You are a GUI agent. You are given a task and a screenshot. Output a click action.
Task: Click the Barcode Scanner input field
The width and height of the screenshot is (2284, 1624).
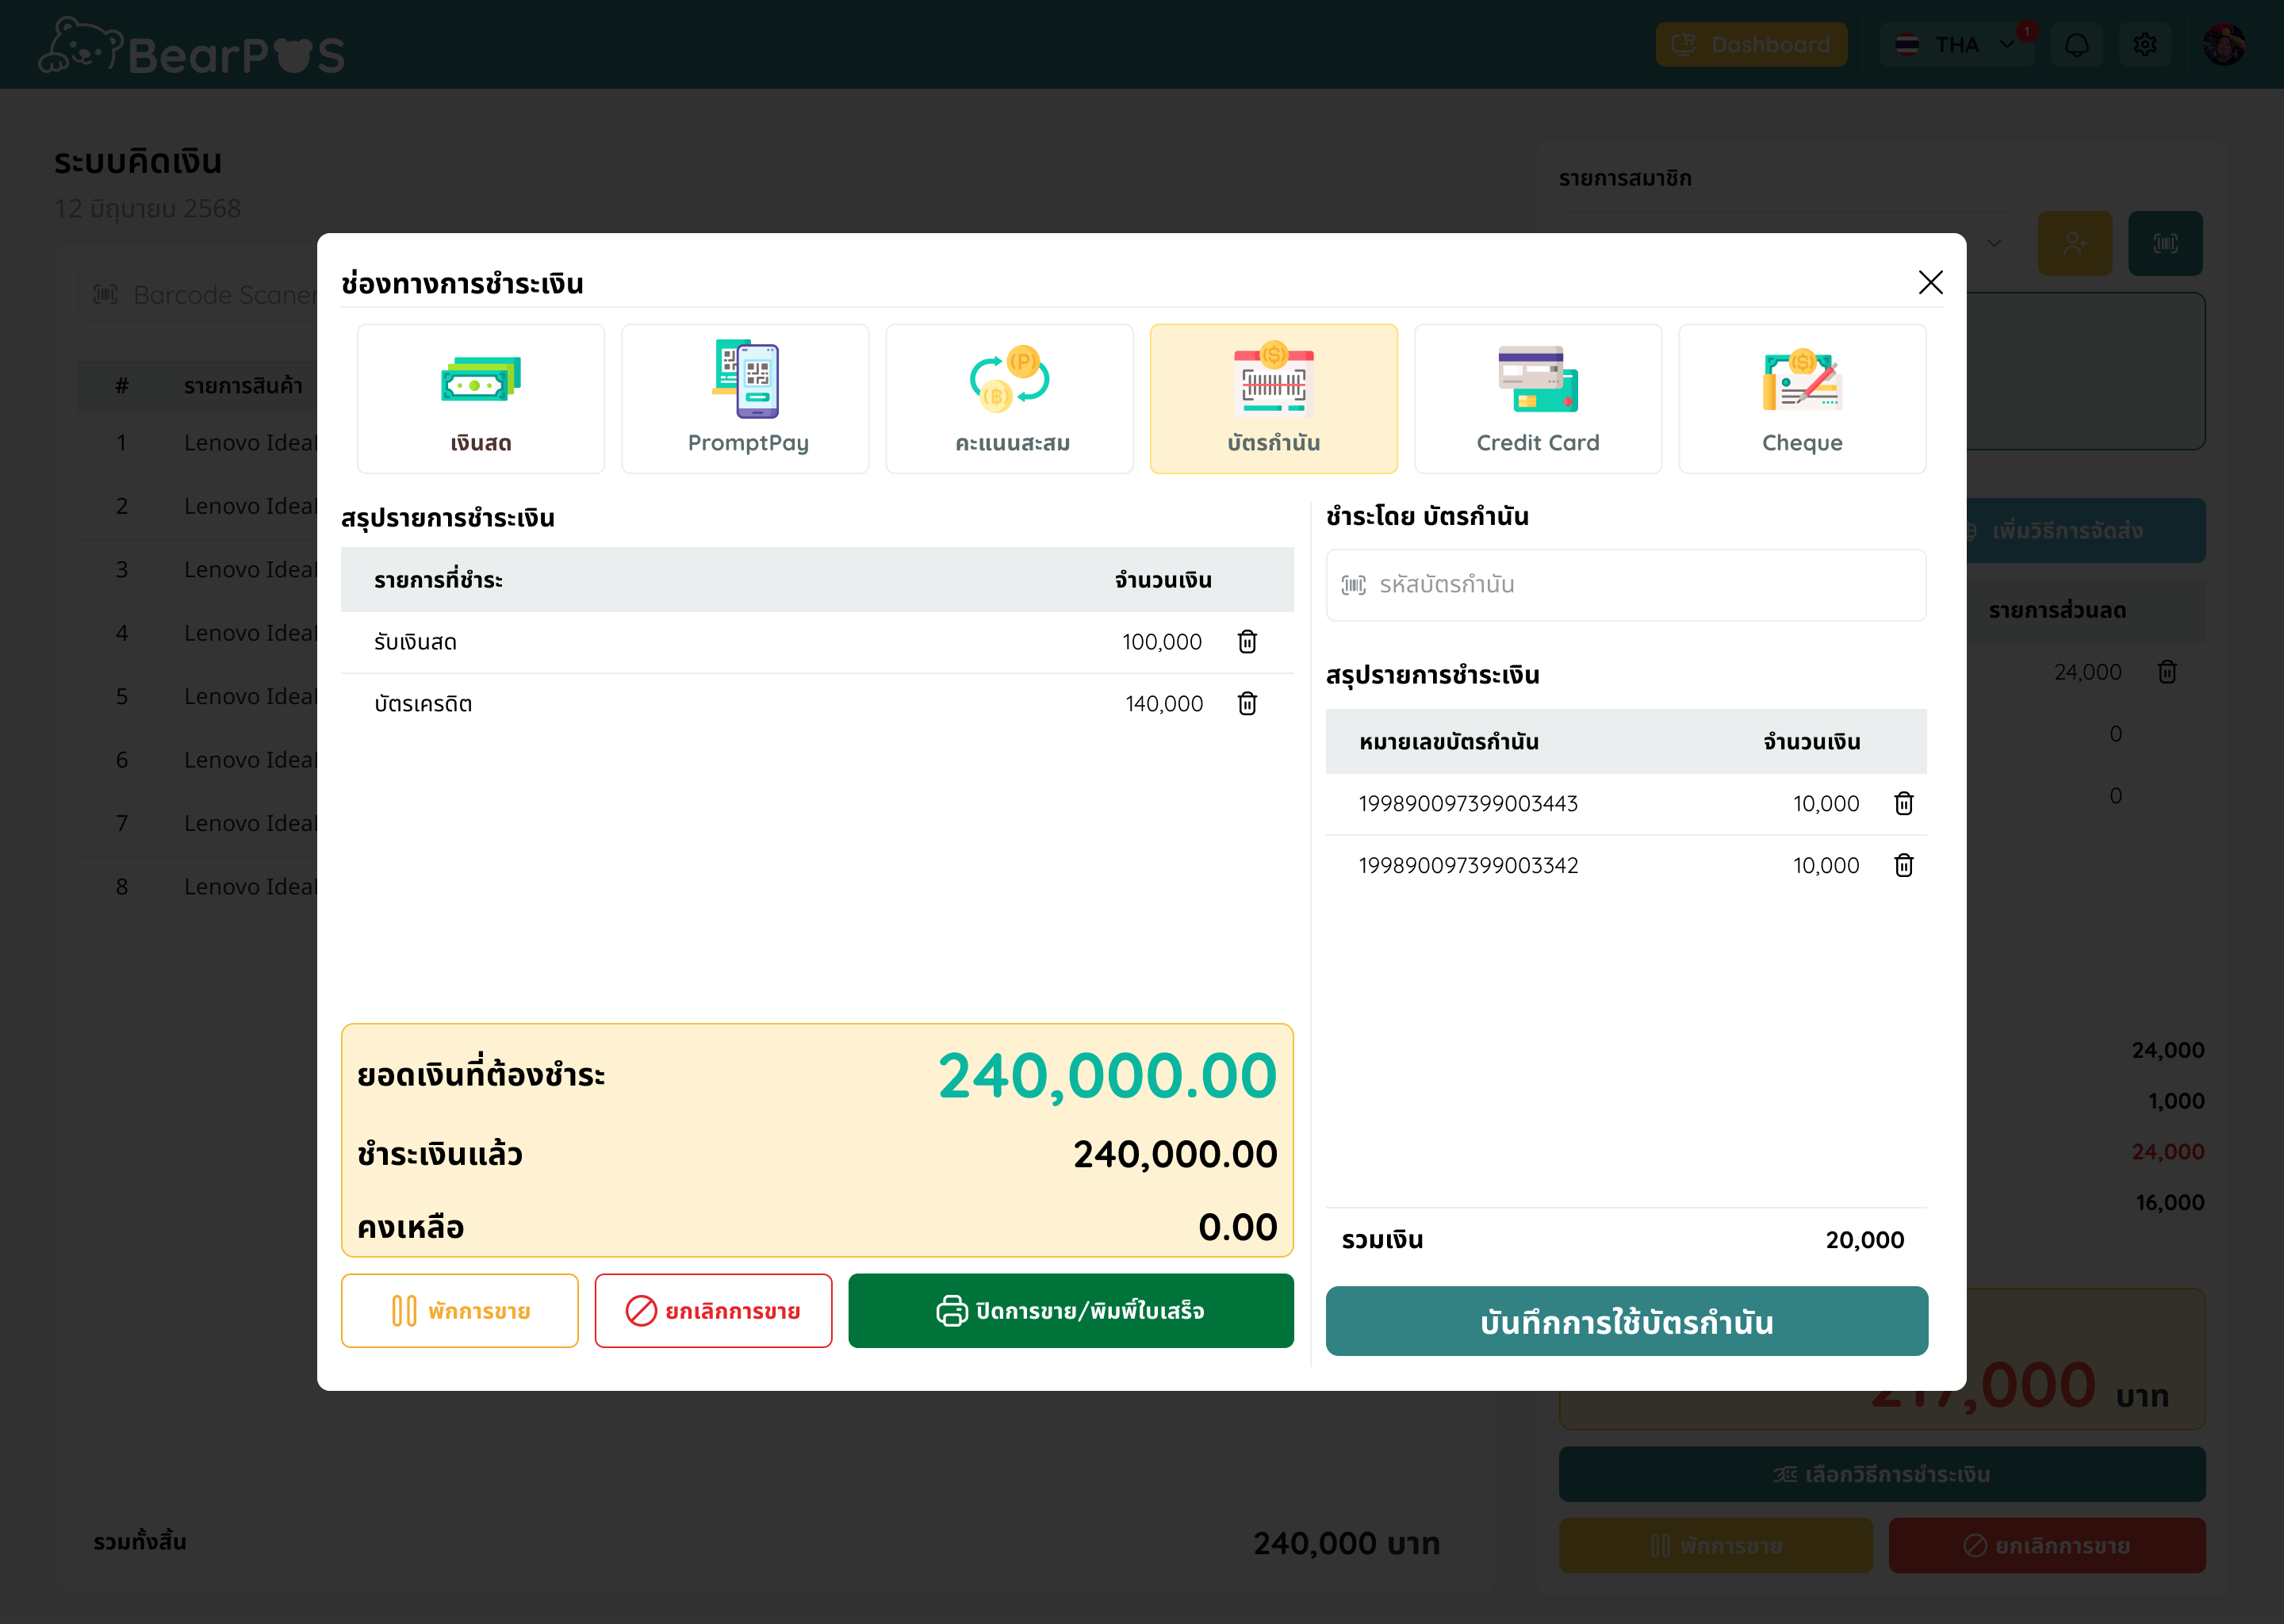200,295
